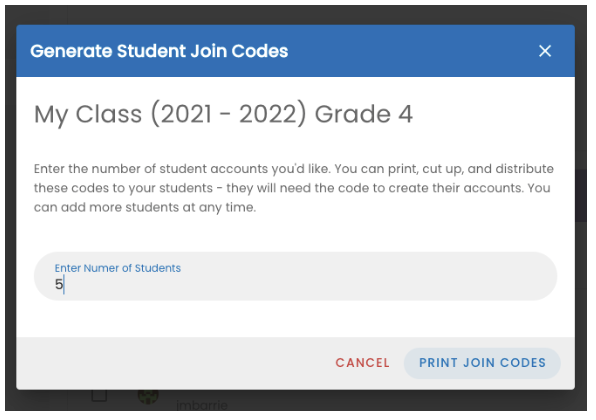Select the jmbarrie username below the dialog
This screenshot has width=596, height=420.
(x=202, y=405)
